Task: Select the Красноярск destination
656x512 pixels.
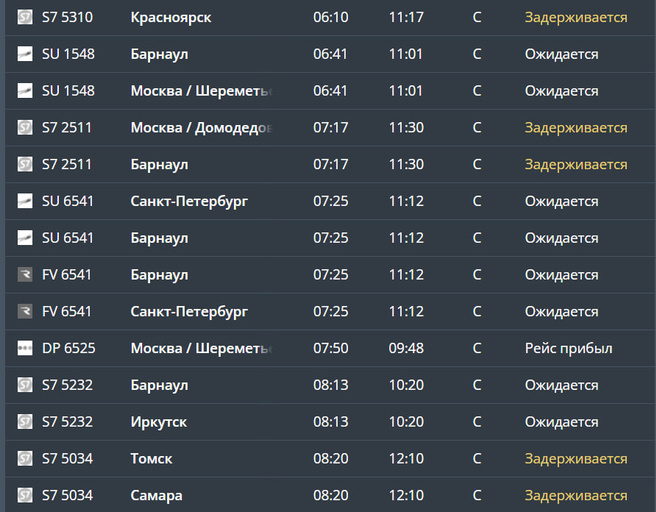Action: [171, 17]
